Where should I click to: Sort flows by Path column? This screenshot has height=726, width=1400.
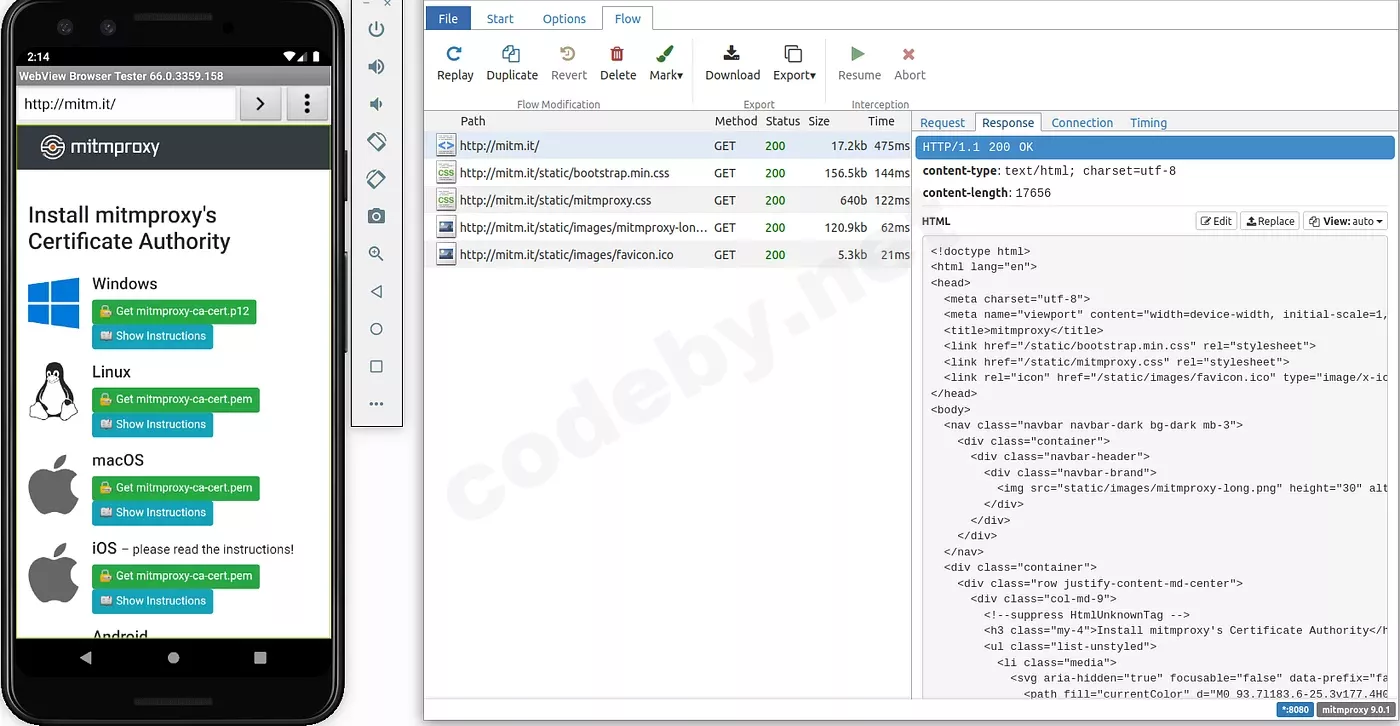click(473, 121)
